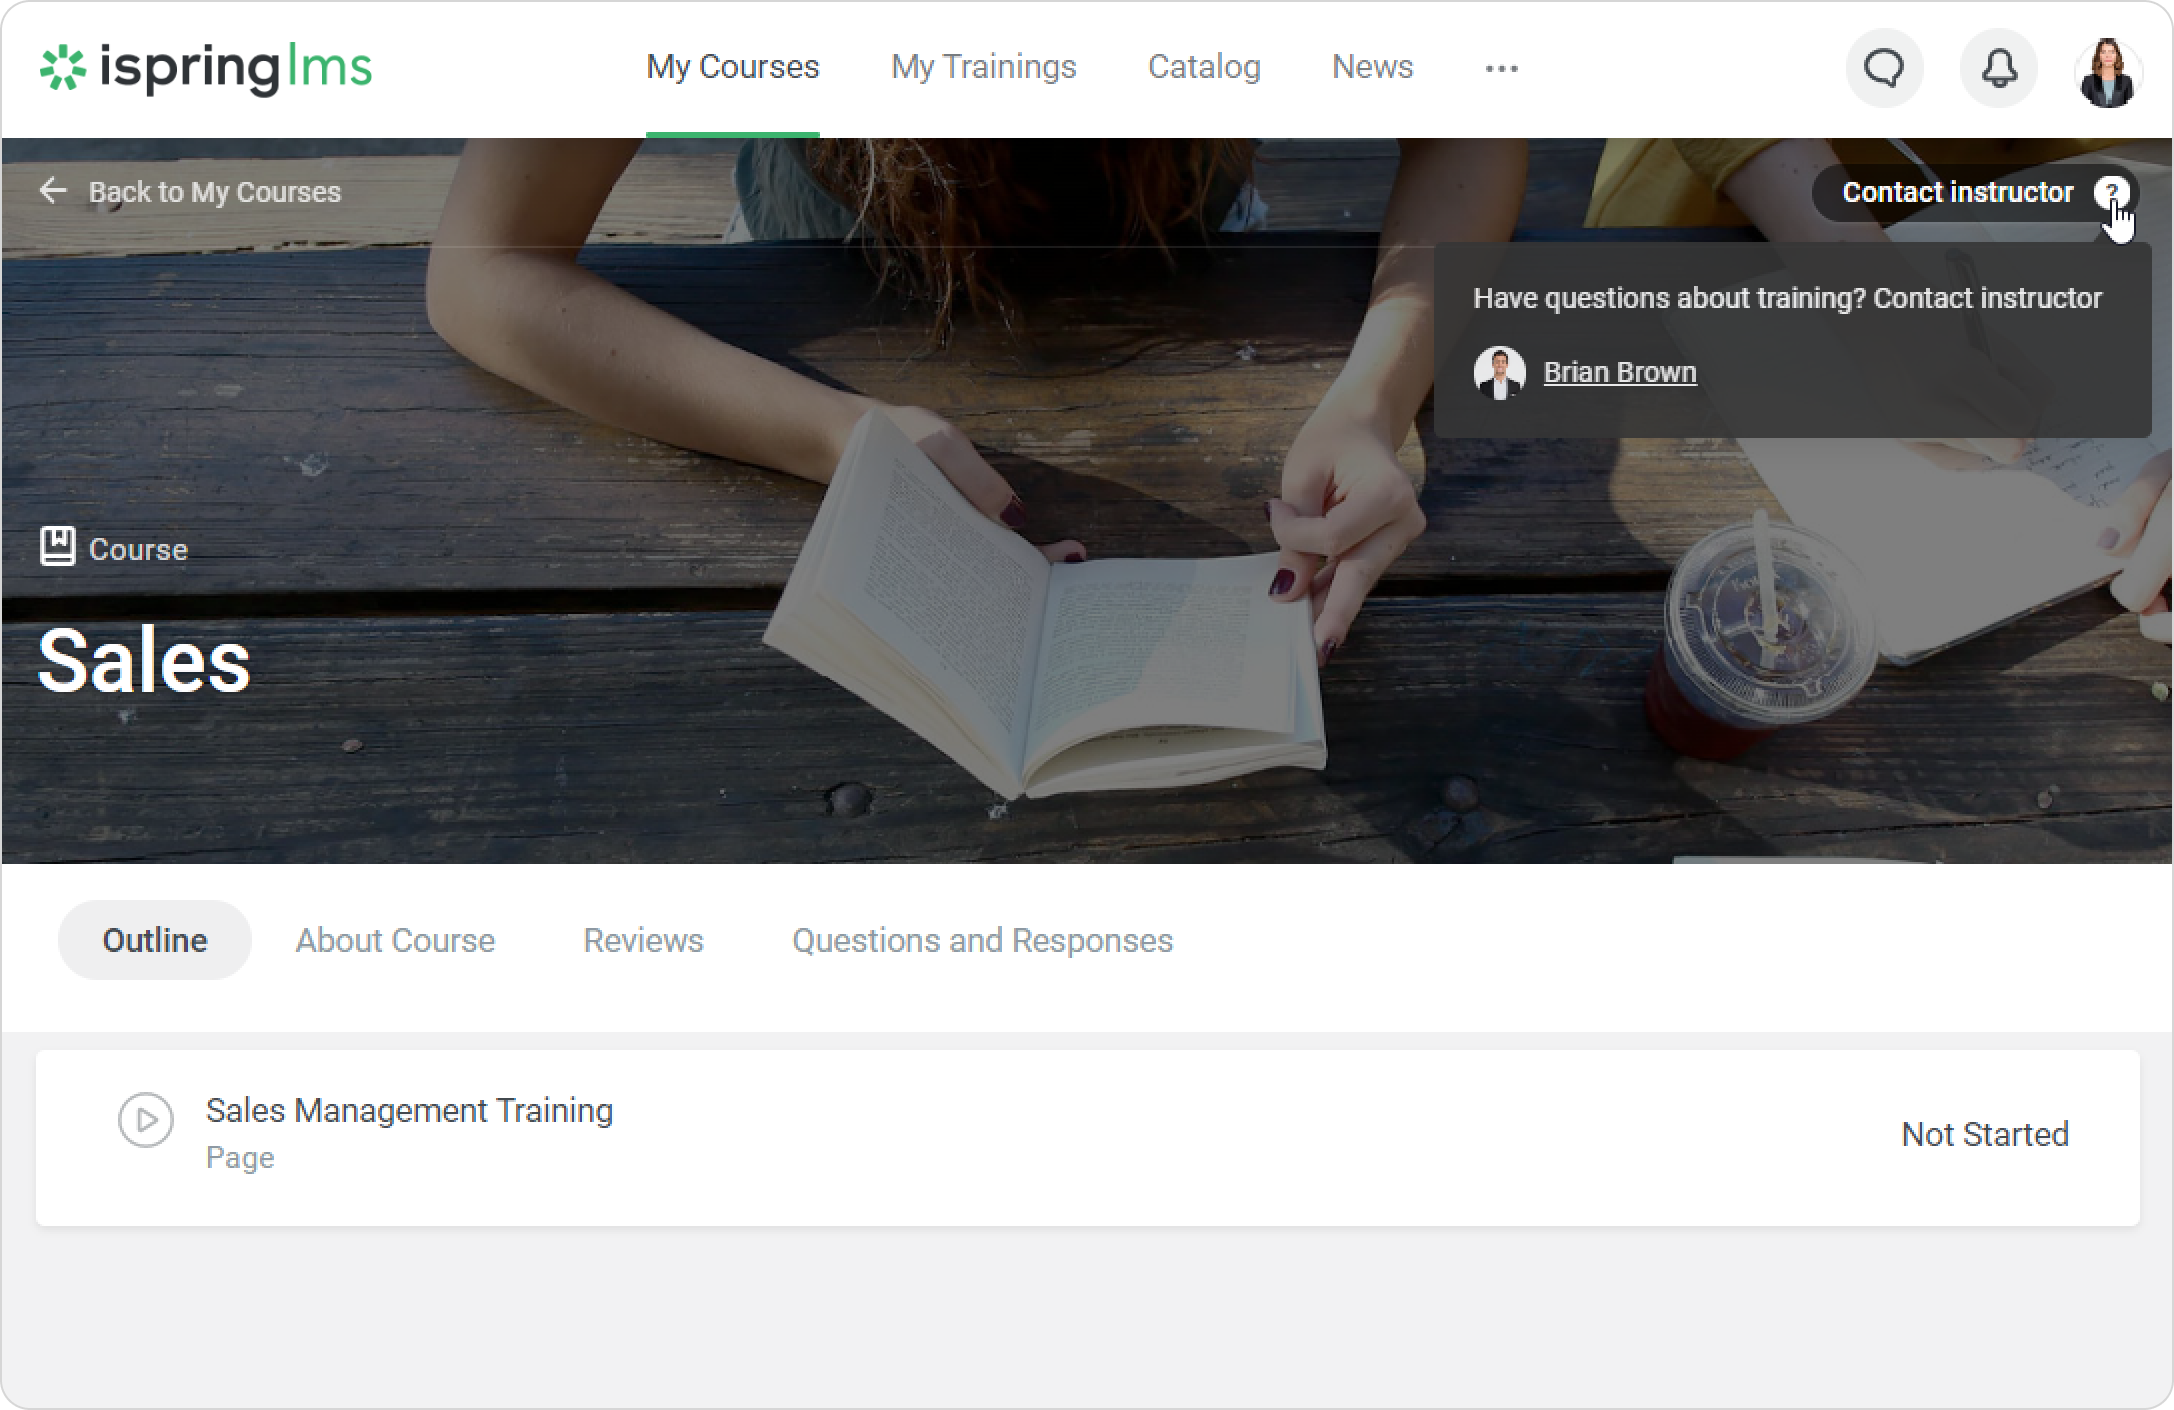Image resolution: width=2174 pixels, height=1410 pixels.
Task: Open the News section
Action: [1372, 67]
